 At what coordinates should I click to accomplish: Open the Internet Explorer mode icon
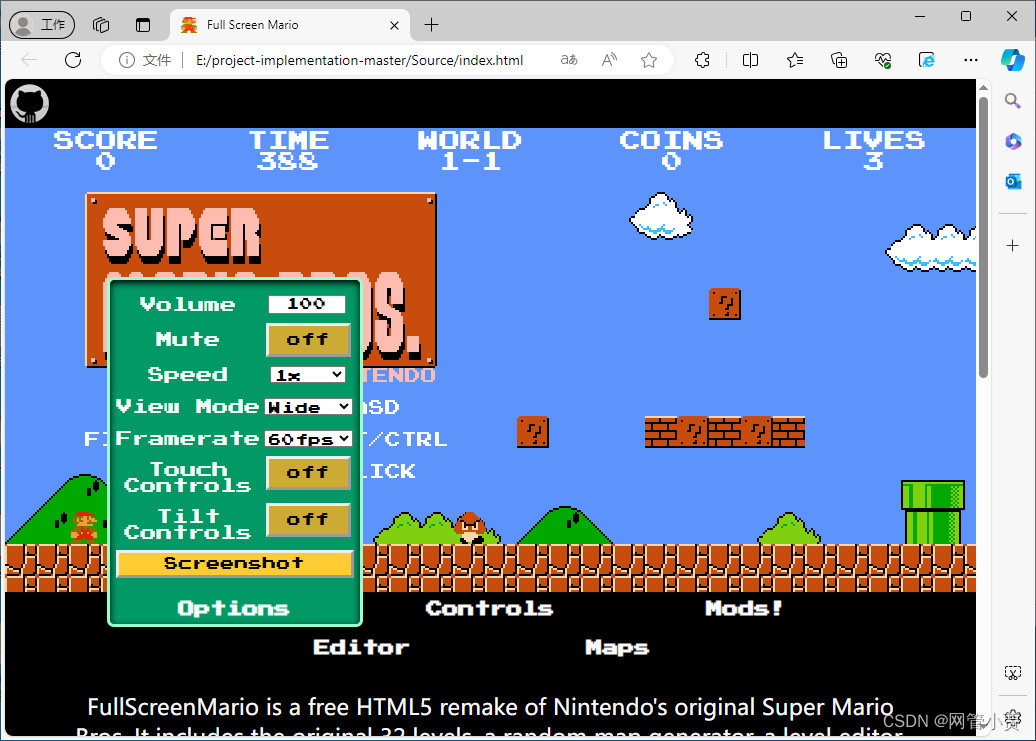[927, 60]
